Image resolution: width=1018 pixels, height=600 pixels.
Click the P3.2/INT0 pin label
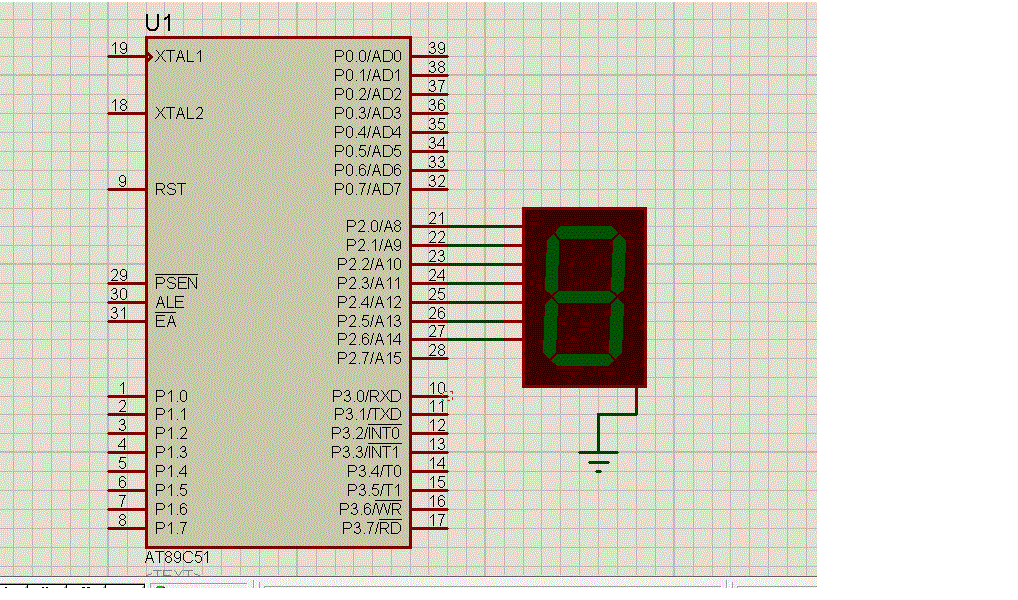[366, 433]
